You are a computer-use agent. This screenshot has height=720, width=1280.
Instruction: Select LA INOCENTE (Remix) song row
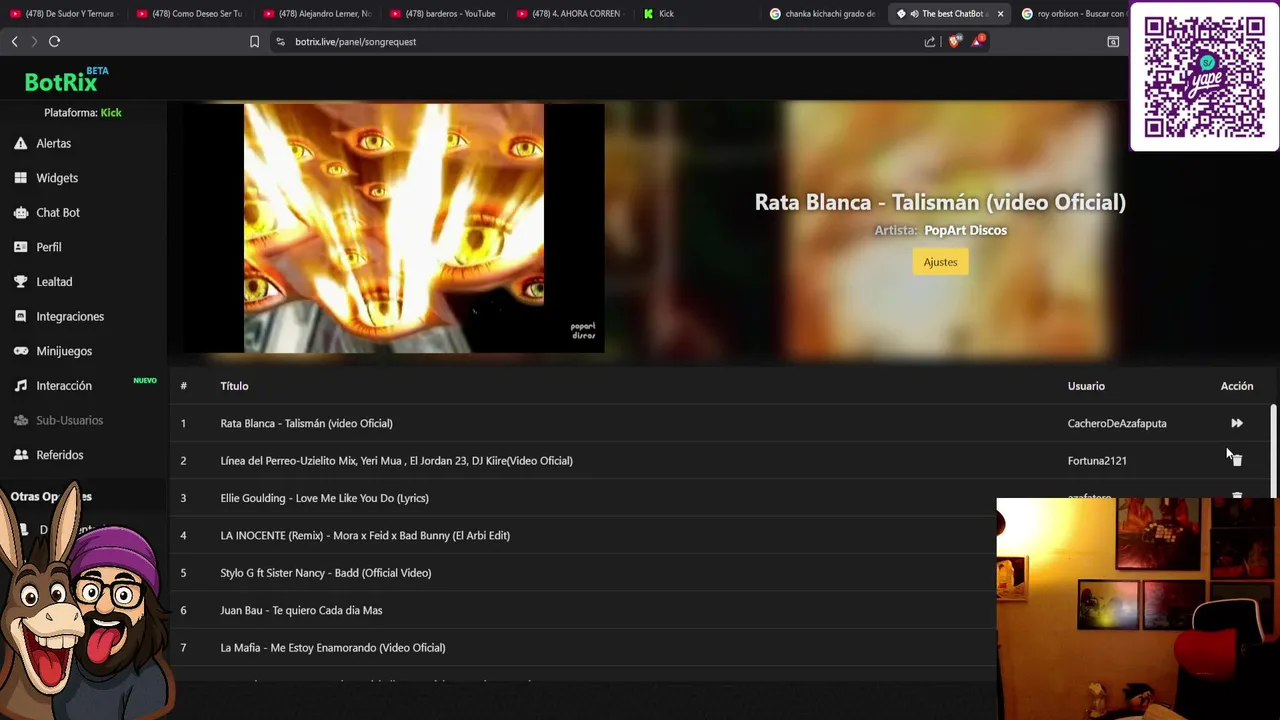tap(365, 535)
